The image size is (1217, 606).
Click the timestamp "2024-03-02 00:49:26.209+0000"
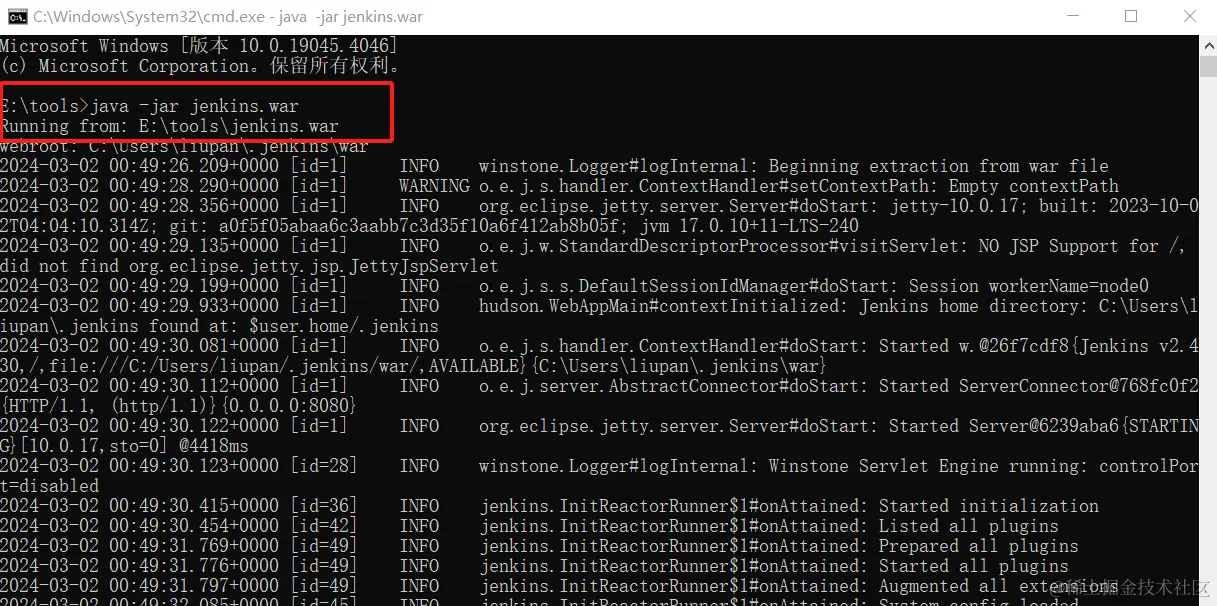tap(139, 166)
